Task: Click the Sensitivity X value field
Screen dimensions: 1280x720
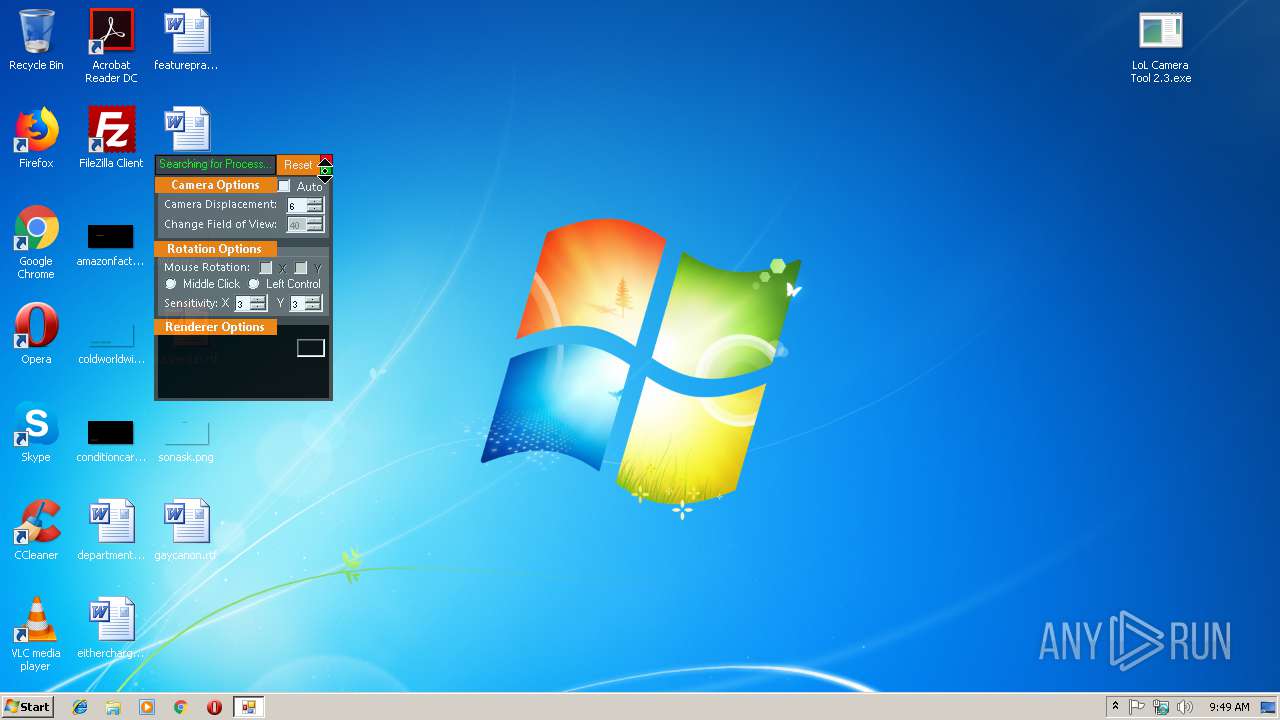Action: pyautogui.click(x=242, y=303)
